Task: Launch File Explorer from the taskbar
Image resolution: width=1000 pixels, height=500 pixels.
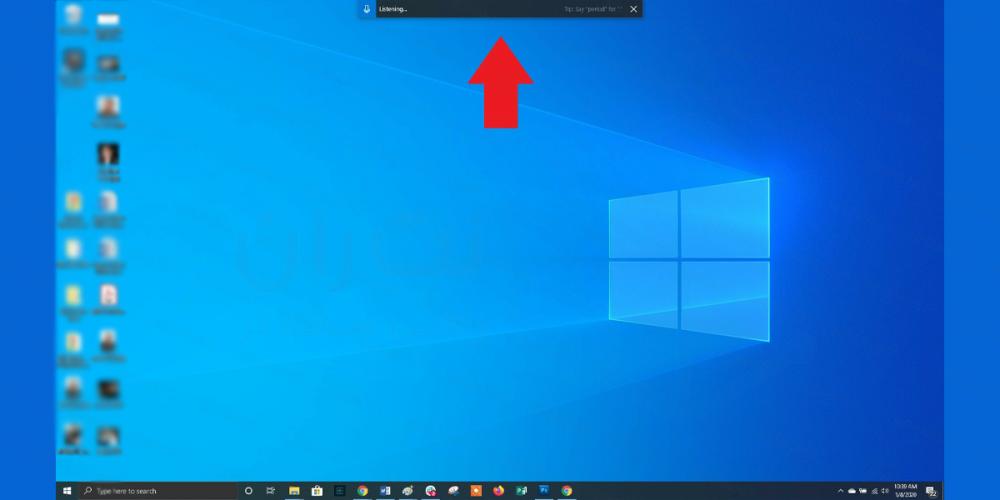Action: pyautogui.click(x=294, y=491)
